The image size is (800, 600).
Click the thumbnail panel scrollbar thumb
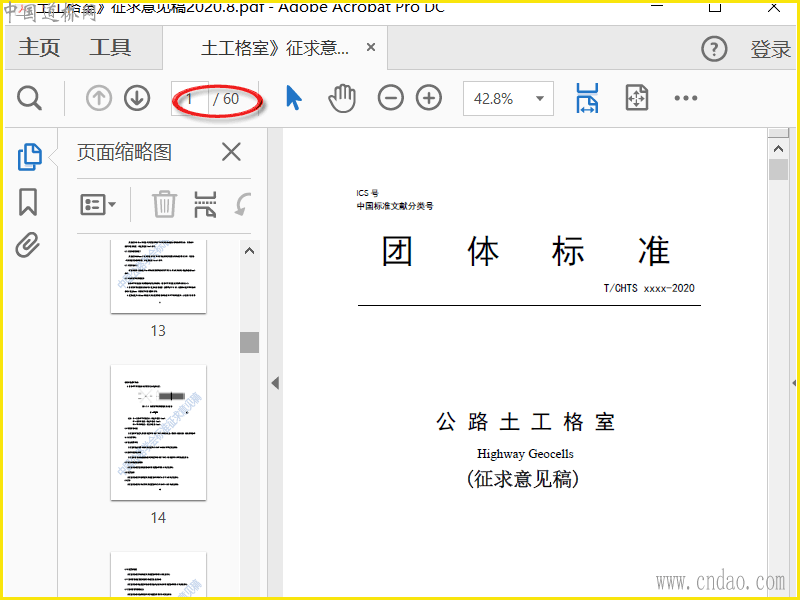(249, 342)
